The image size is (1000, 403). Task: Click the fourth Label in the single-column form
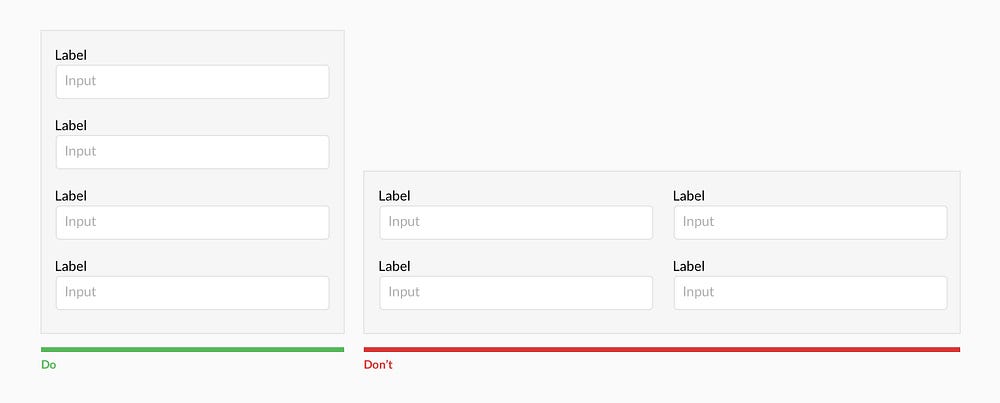coord(71,267)
